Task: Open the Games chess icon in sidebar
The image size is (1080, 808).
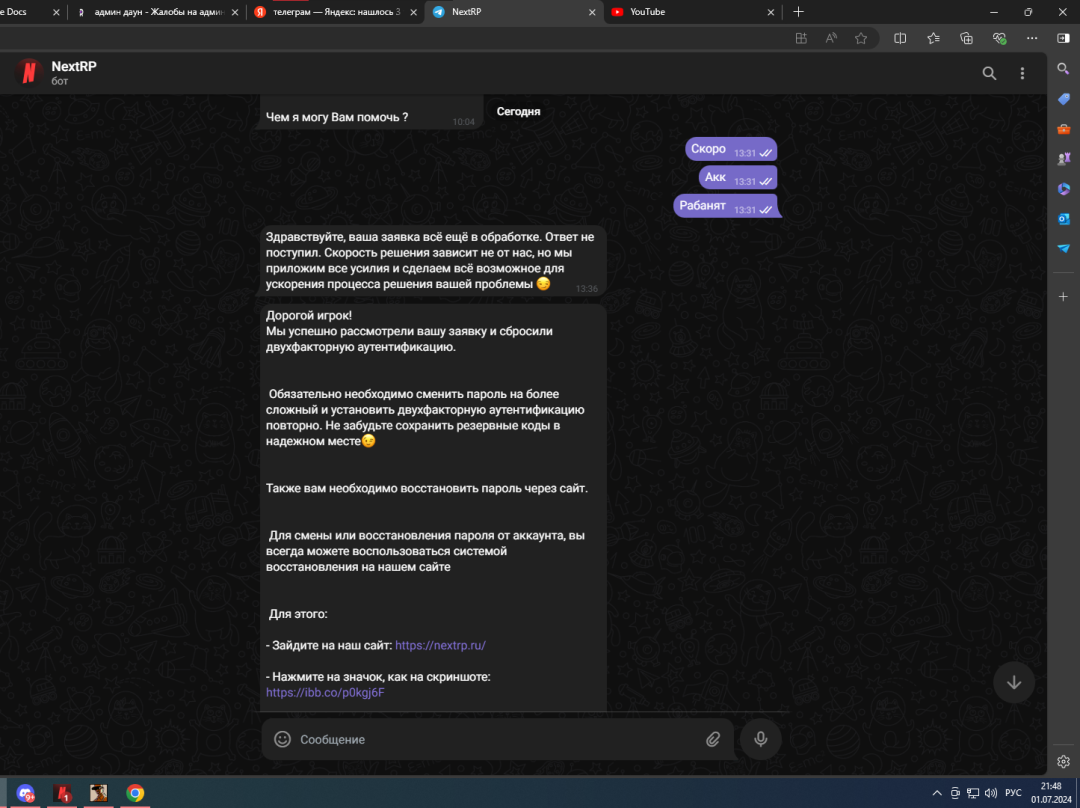Action: click(1063, 159)
